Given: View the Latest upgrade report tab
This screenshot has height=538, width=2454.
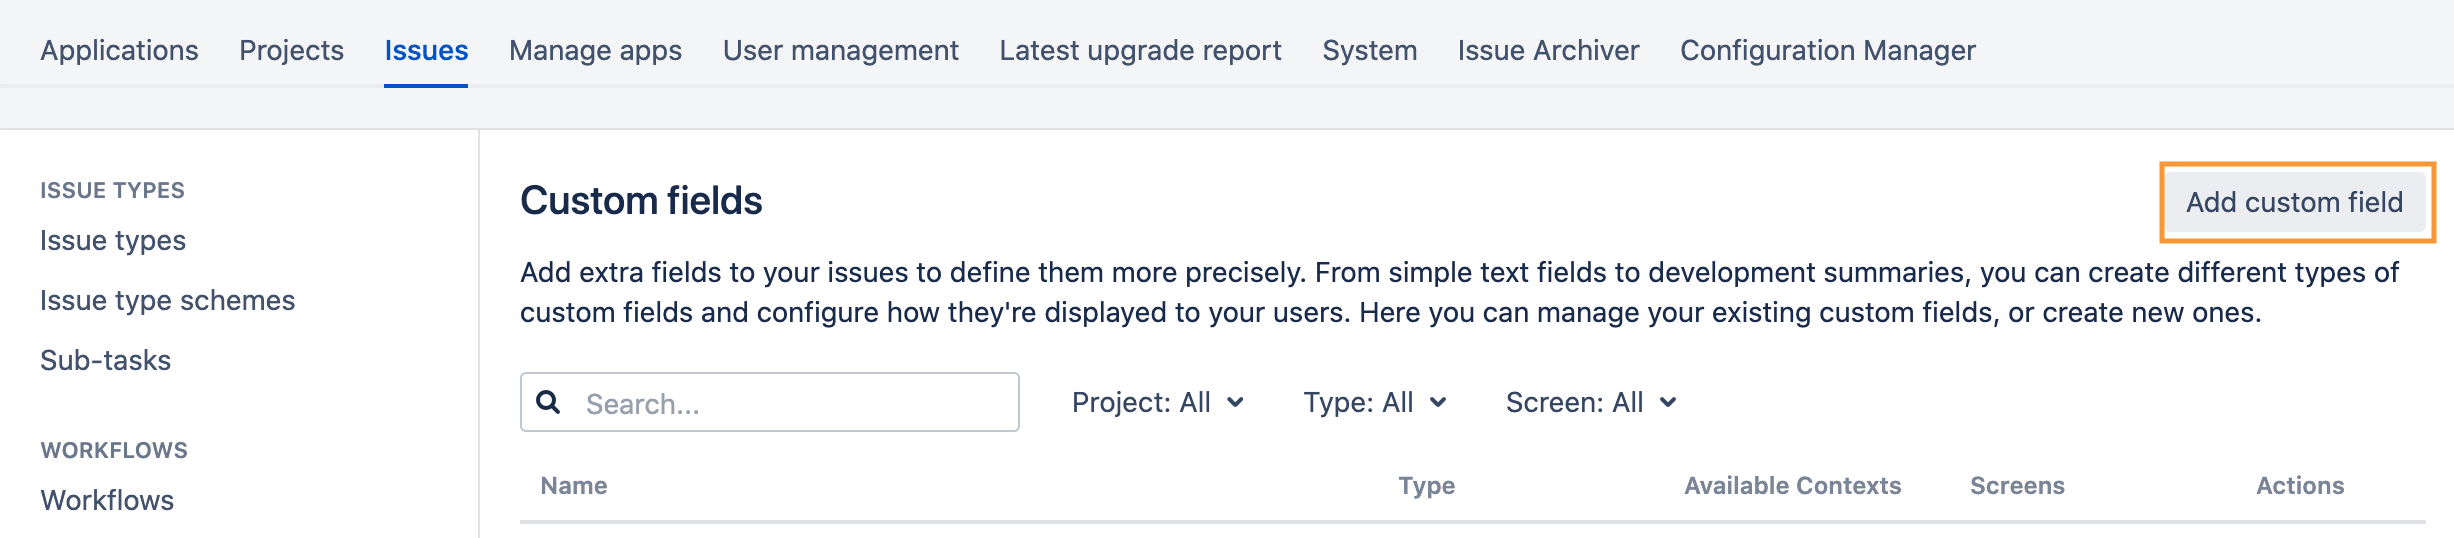Looking at the screenshot, I should click(1140, 50).
